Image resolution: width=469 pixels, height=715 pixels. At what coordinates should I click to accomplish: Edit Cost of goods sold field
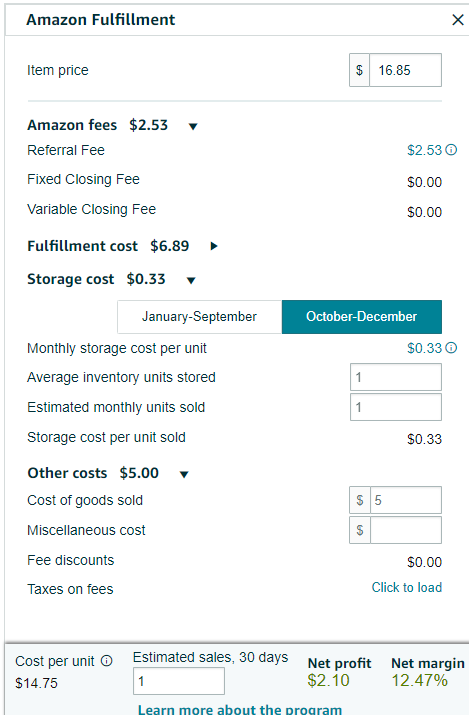[406, 500]
